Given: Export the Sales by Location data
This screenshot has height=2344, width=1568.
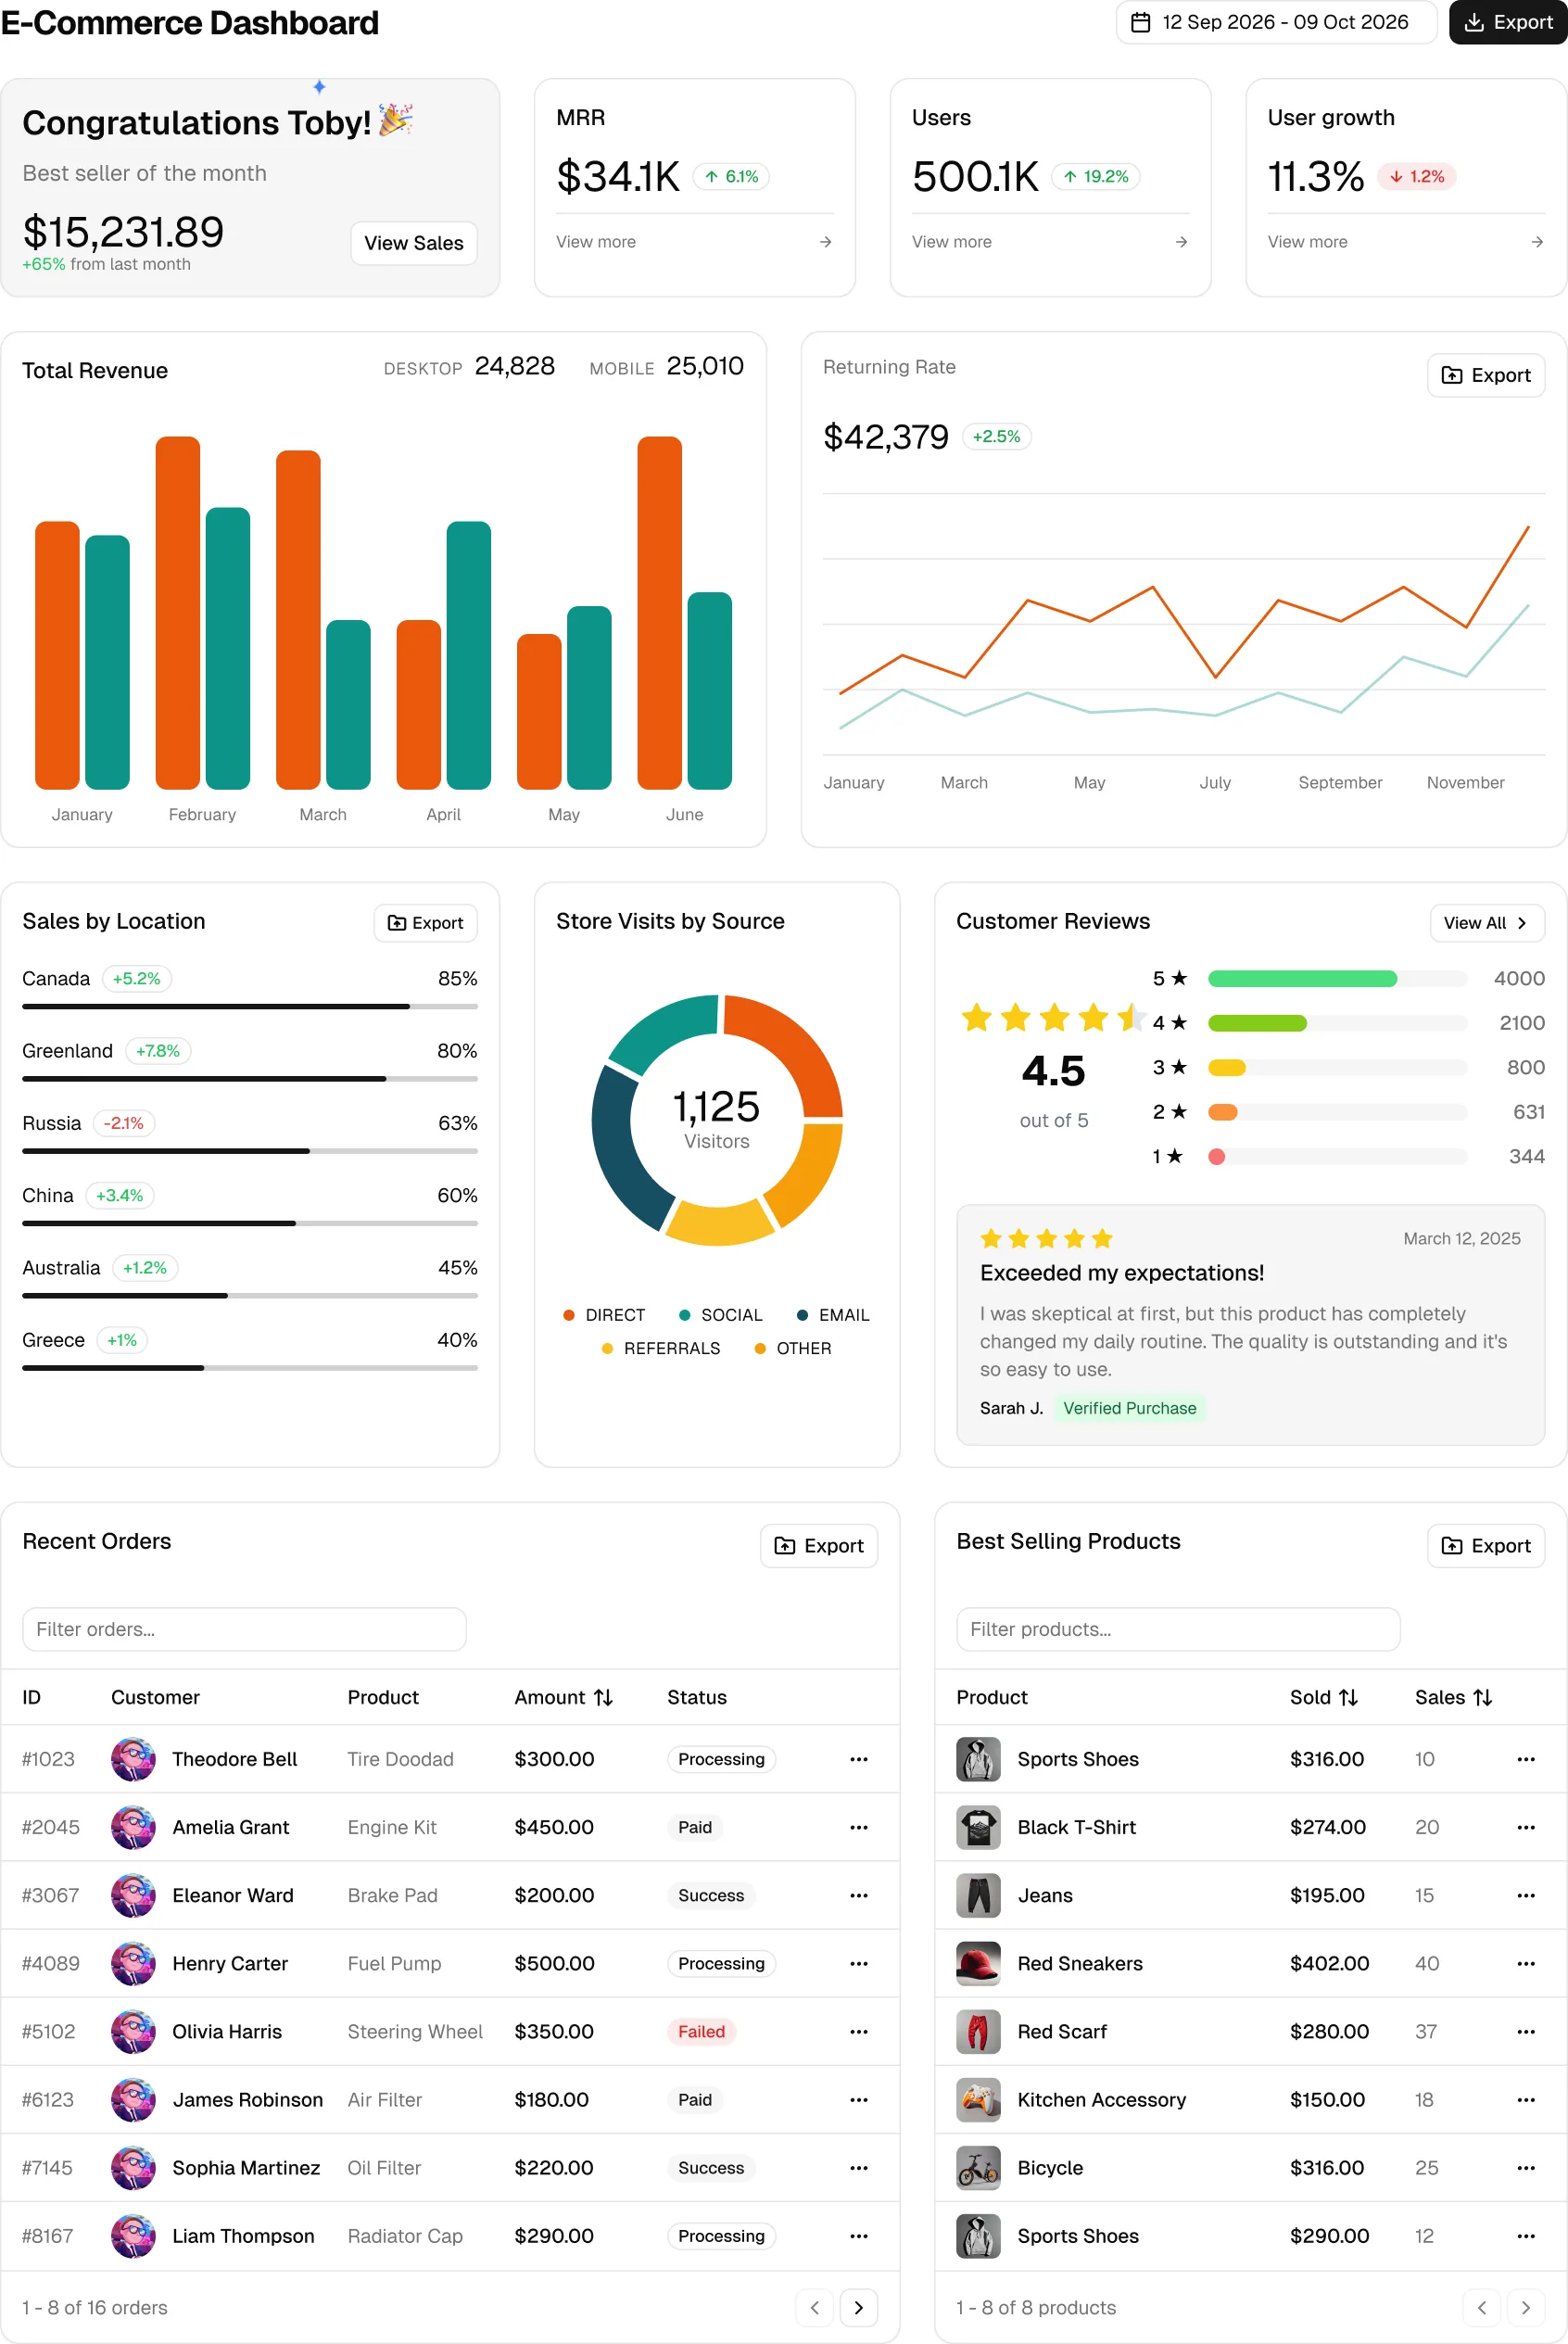Looking at the screenshot, I should 425,923.
